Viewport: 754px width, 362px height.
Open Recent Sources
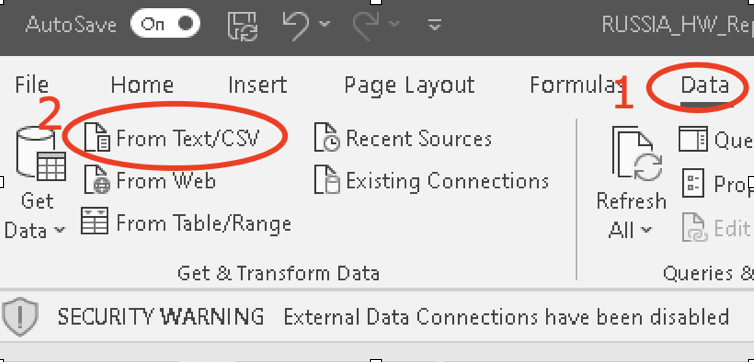(402, 138)
